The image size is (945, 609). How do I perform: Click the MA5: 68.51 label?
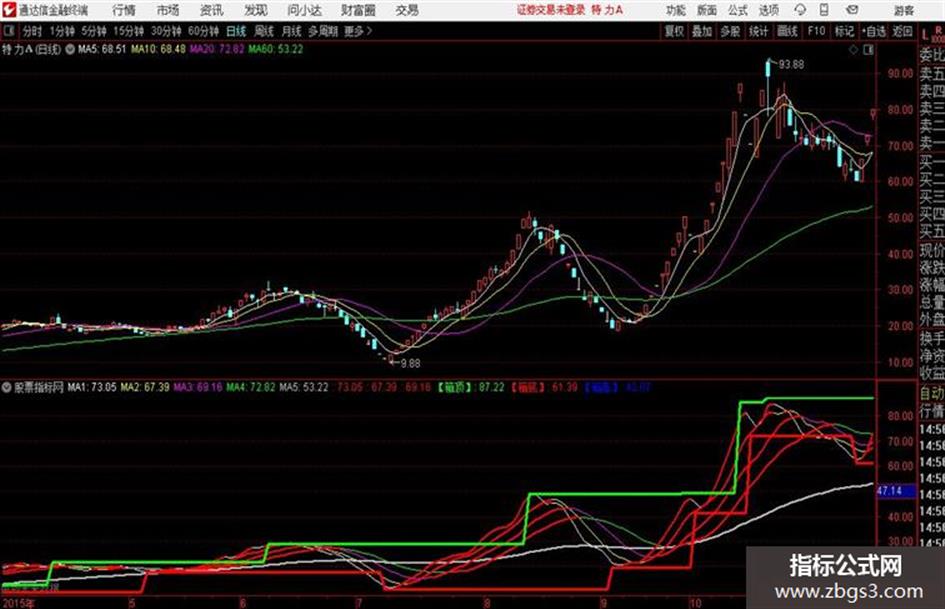tap(102, 49)
